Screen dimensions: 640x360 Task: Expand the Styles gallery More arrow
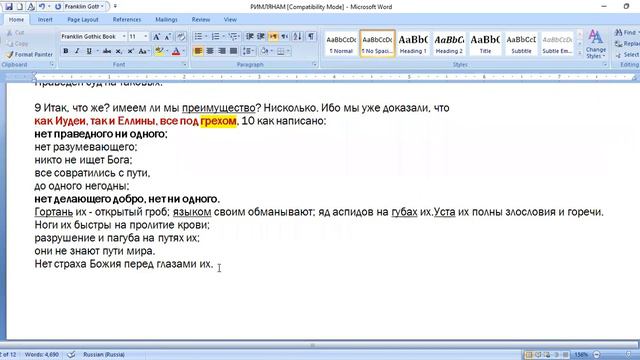pos(580,53)
